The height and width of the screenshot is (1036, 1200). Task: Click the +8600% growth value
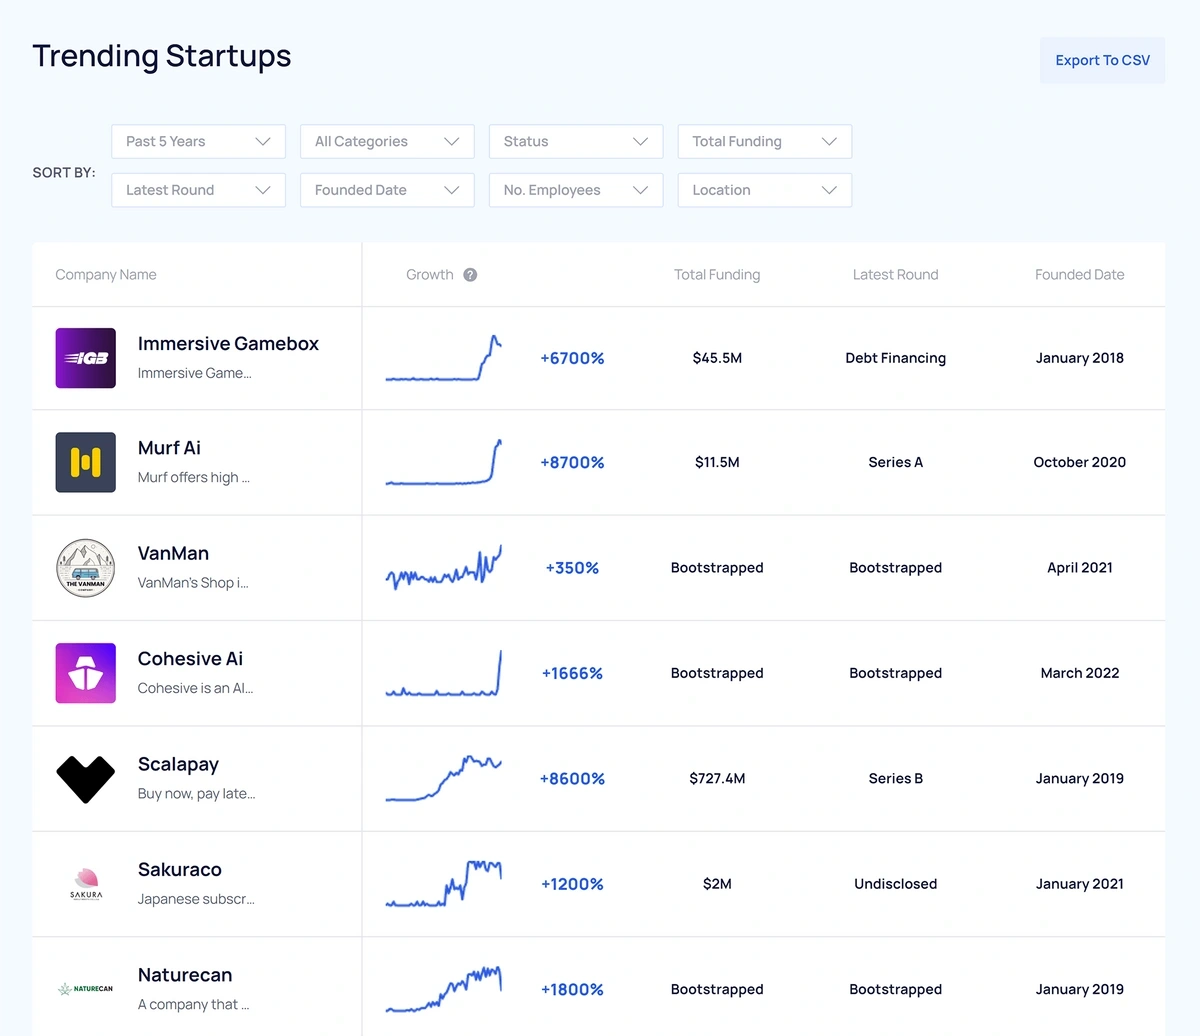[572, 779]
